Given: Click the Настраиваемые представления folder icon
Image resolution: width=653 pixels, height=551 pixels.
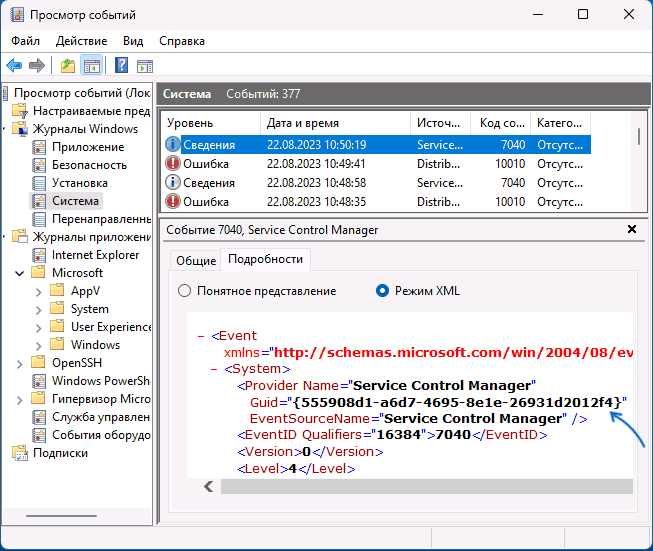Looking at the screenshot, I should [x=20, y=111].
